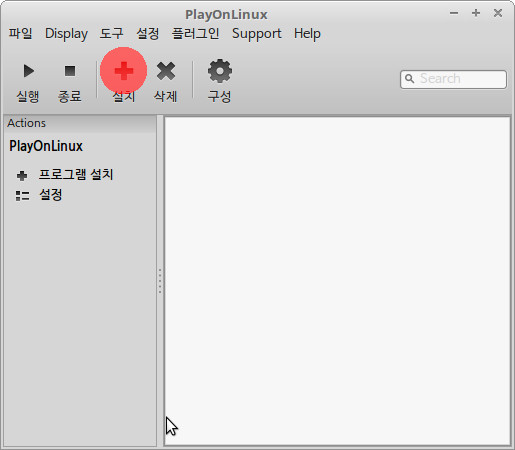Click the Stop (종료) square icon

pos(70,71)
